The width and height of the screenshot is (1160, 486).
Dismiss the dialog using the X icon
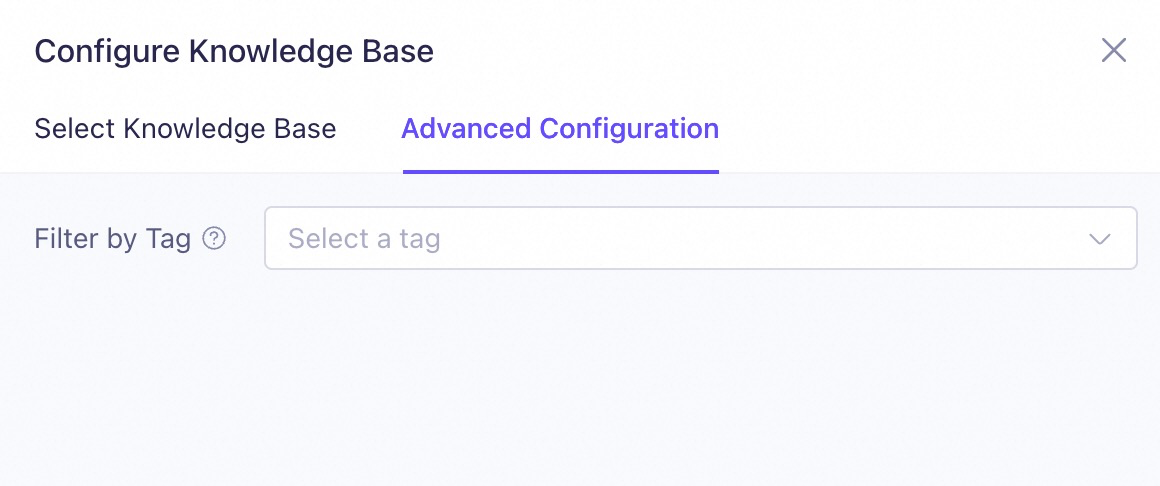click(1113, 51)
